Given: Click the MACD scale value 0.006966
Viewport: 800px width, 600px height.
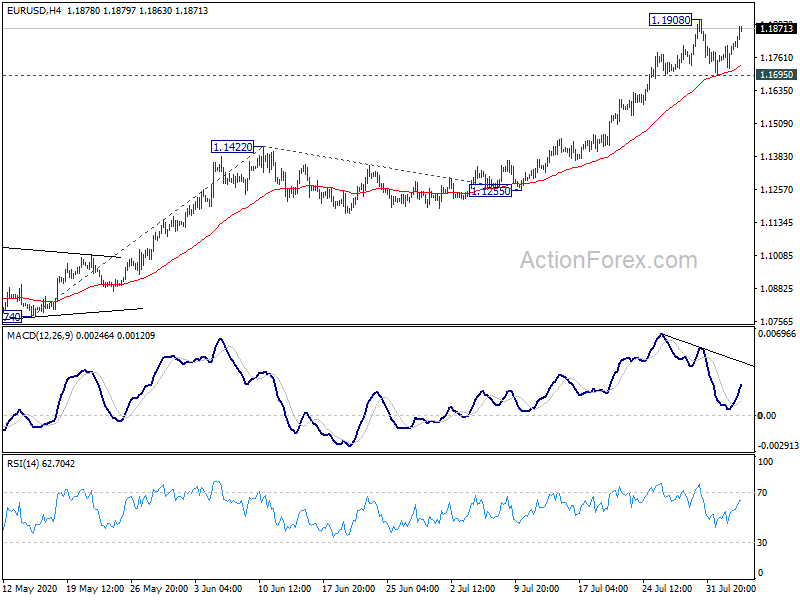Looking at the screenshot, I should point(777,334).
